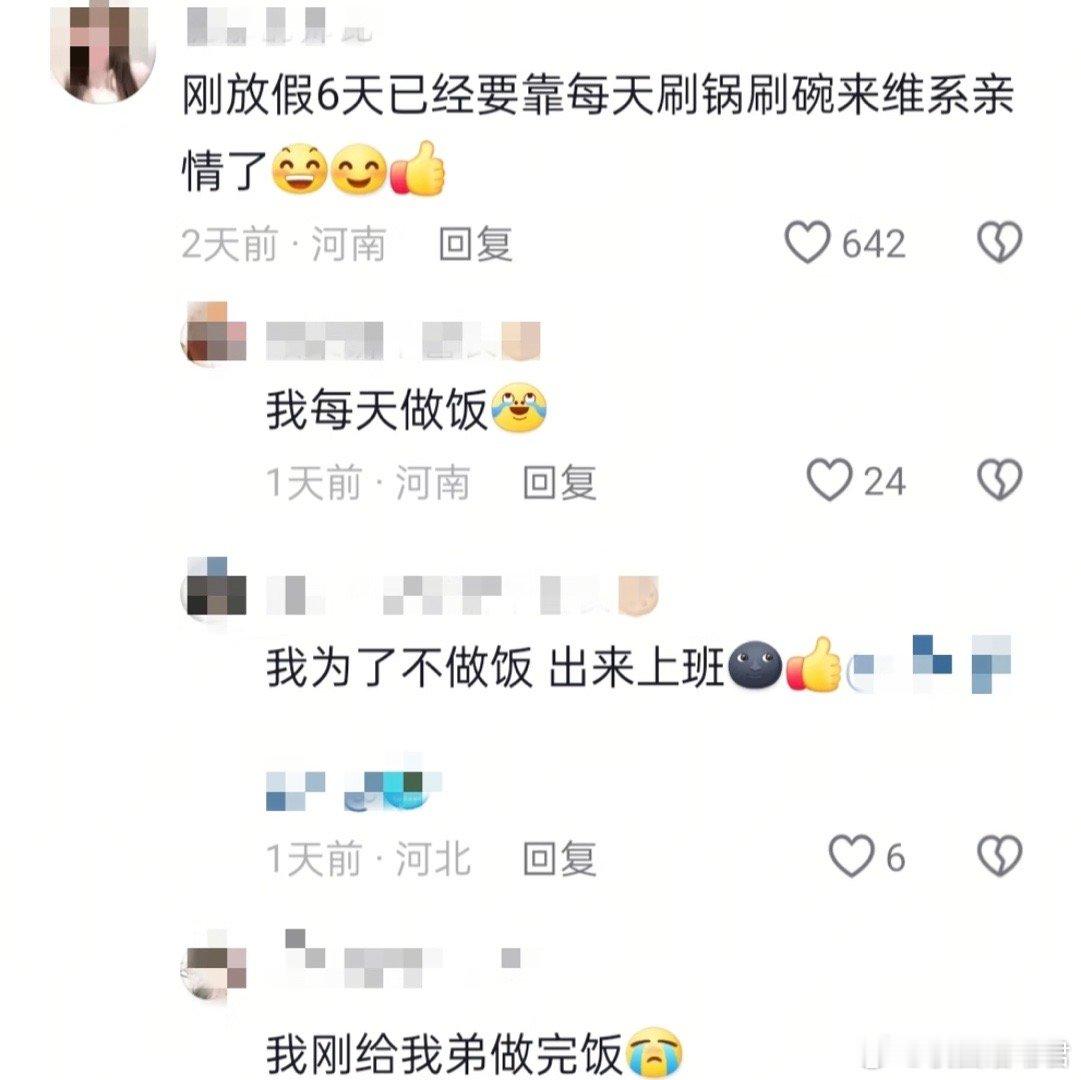The image size is (1081, 1080).
Task: Open top commenter's blurred username
Action: [279, 26]
